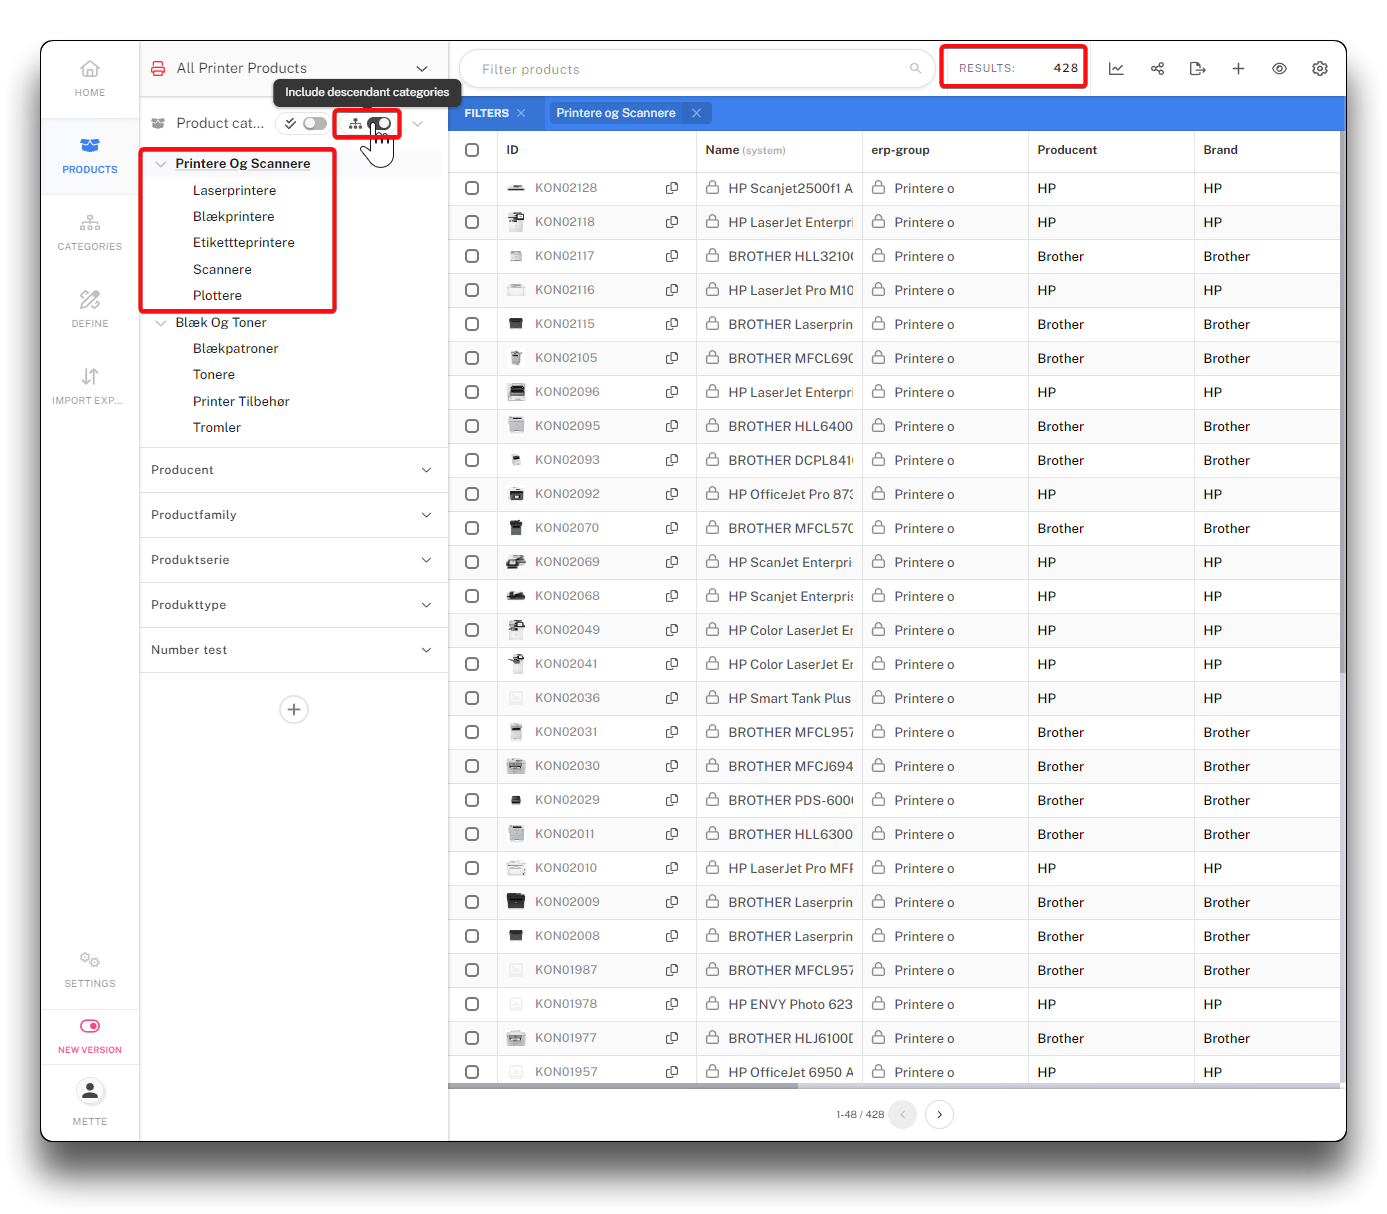This screenshot has height=1214, width=1387.
Task: Open the All Printer Products dropdown
Action: (x=421, y=69)
